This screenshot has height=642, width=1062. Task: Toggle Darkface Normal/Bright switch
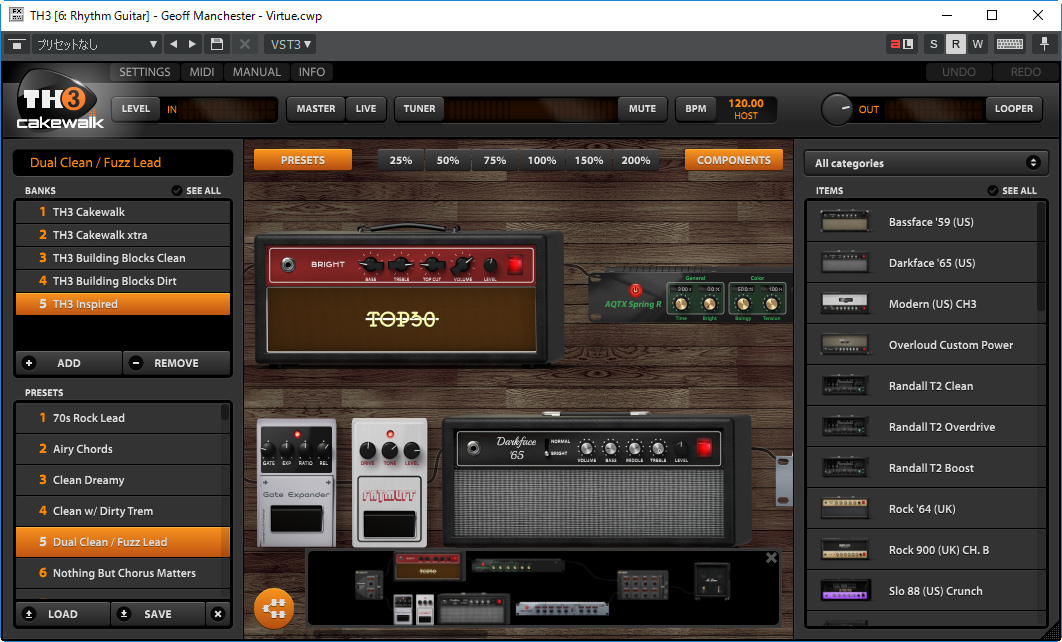click(x=547, y=447)
